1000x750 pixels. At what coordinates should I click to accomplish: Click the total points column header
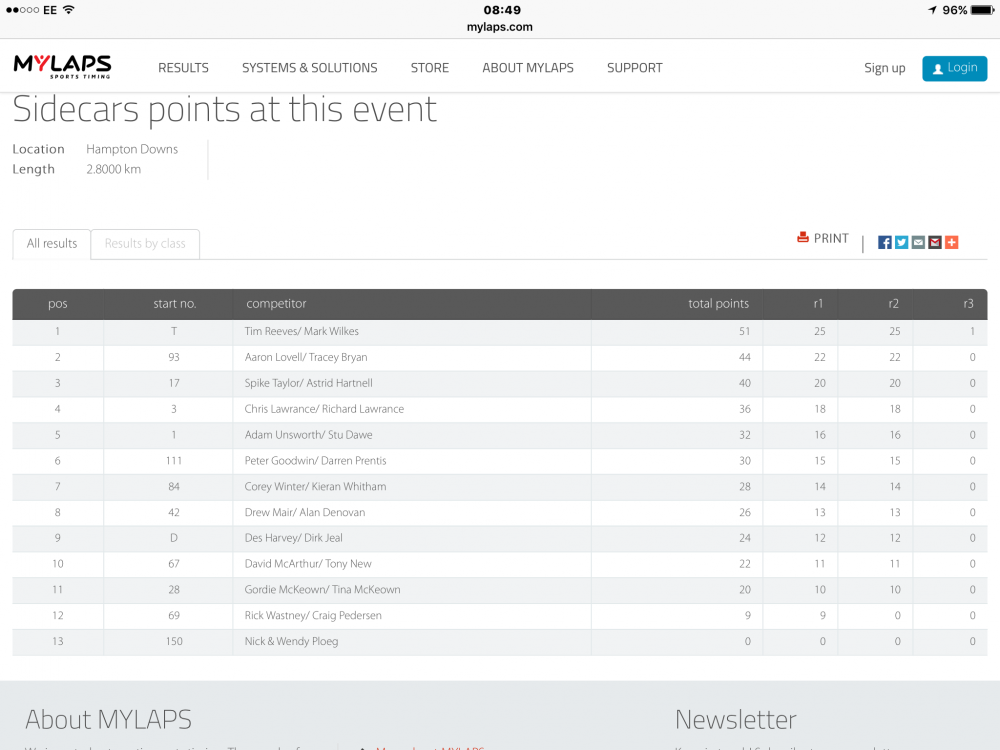(719, 304)
